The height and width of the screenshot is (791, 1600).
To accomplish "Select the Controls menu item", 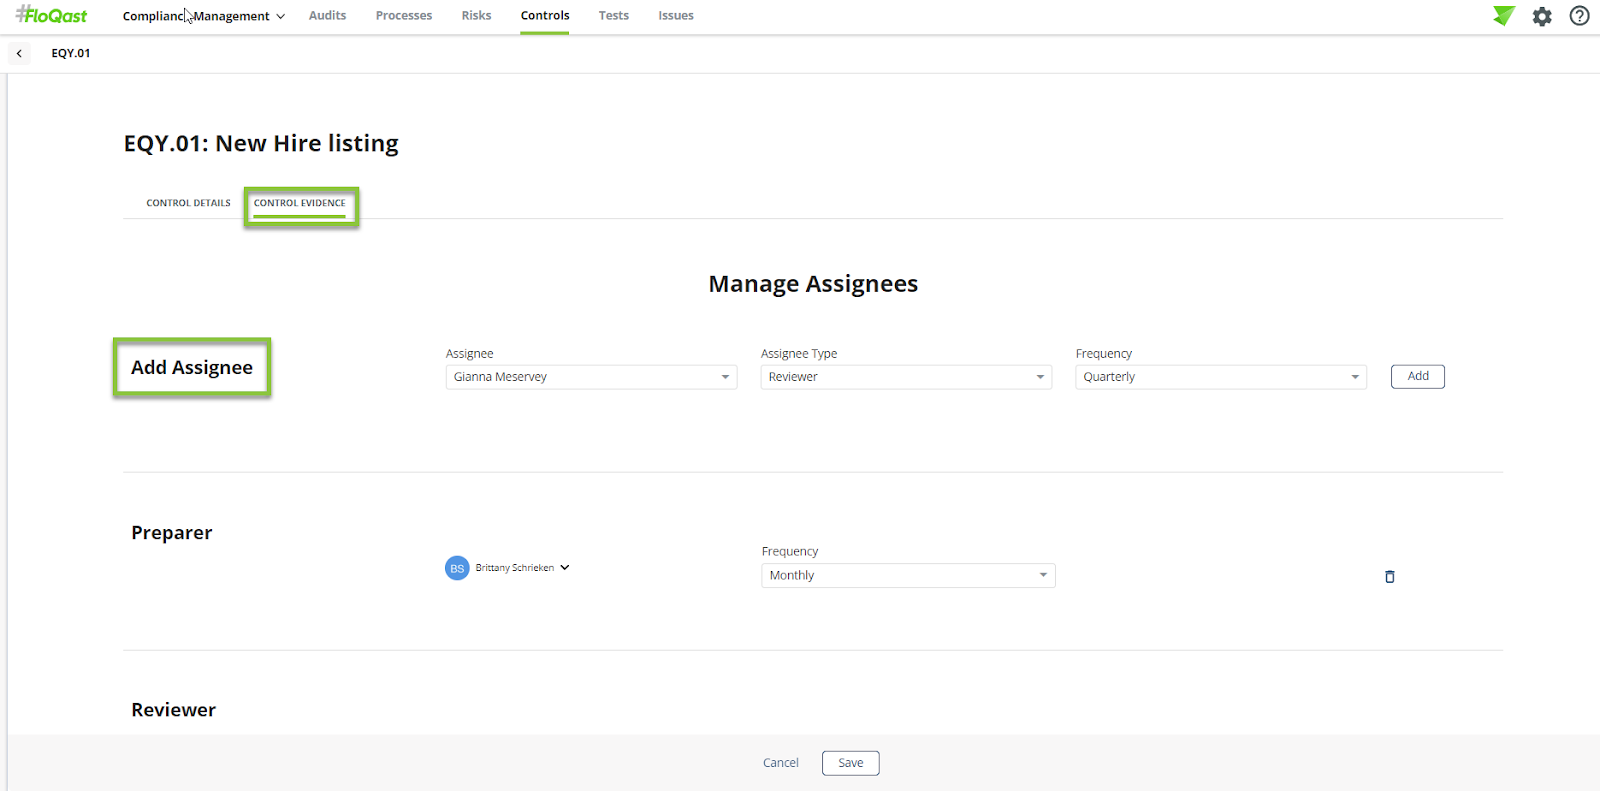I will pos(545,16).
